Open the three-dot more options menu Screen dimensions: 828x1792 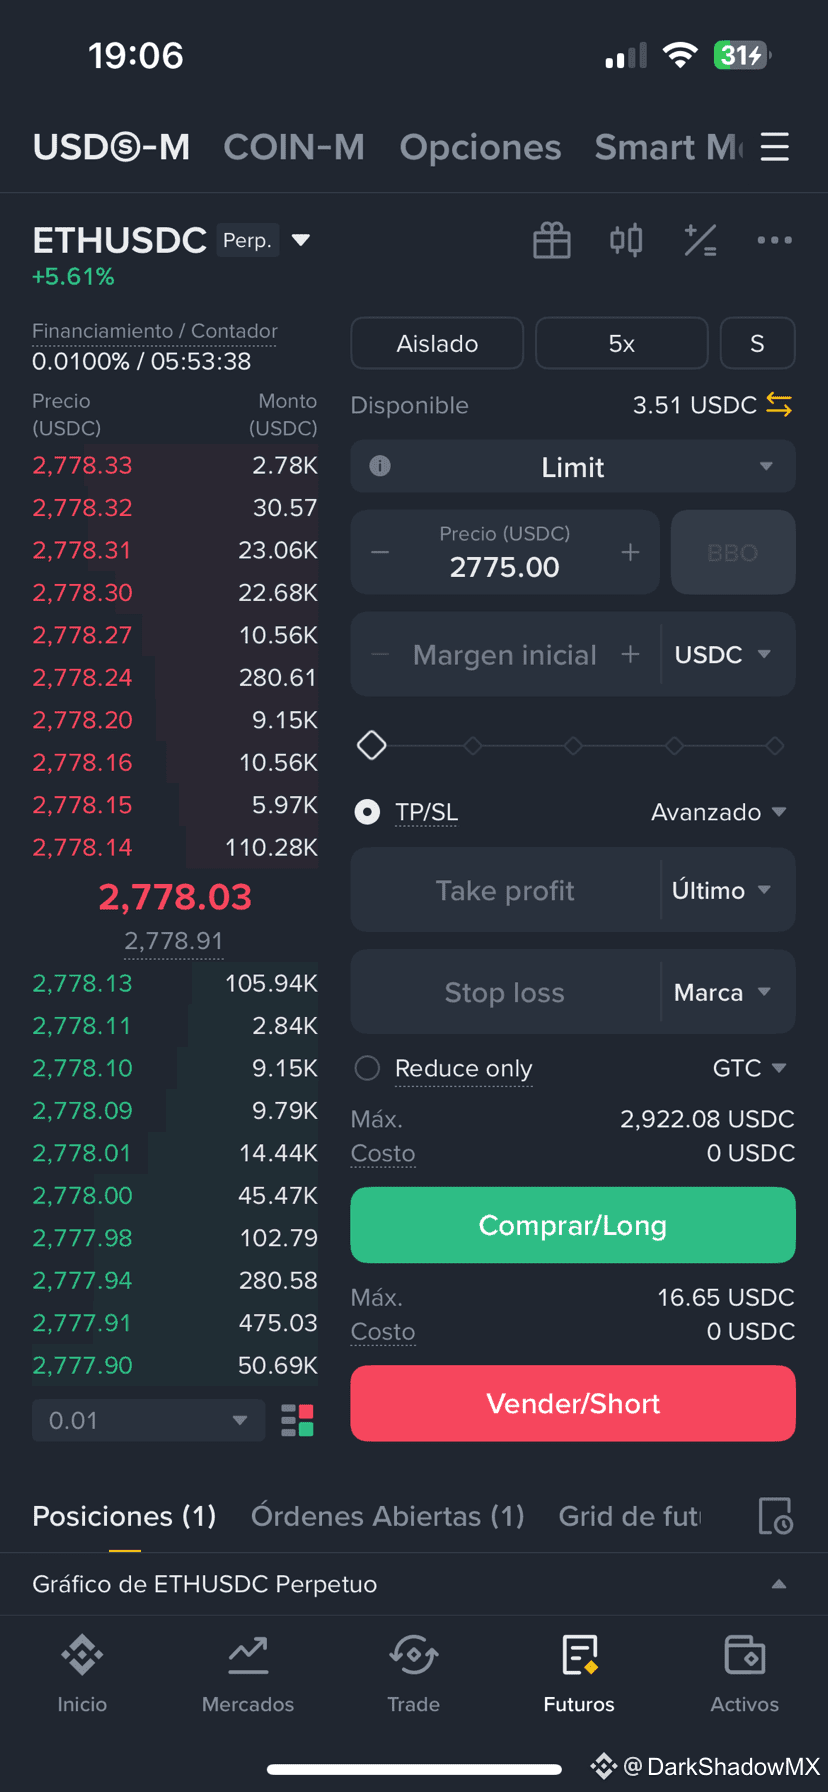774,240
